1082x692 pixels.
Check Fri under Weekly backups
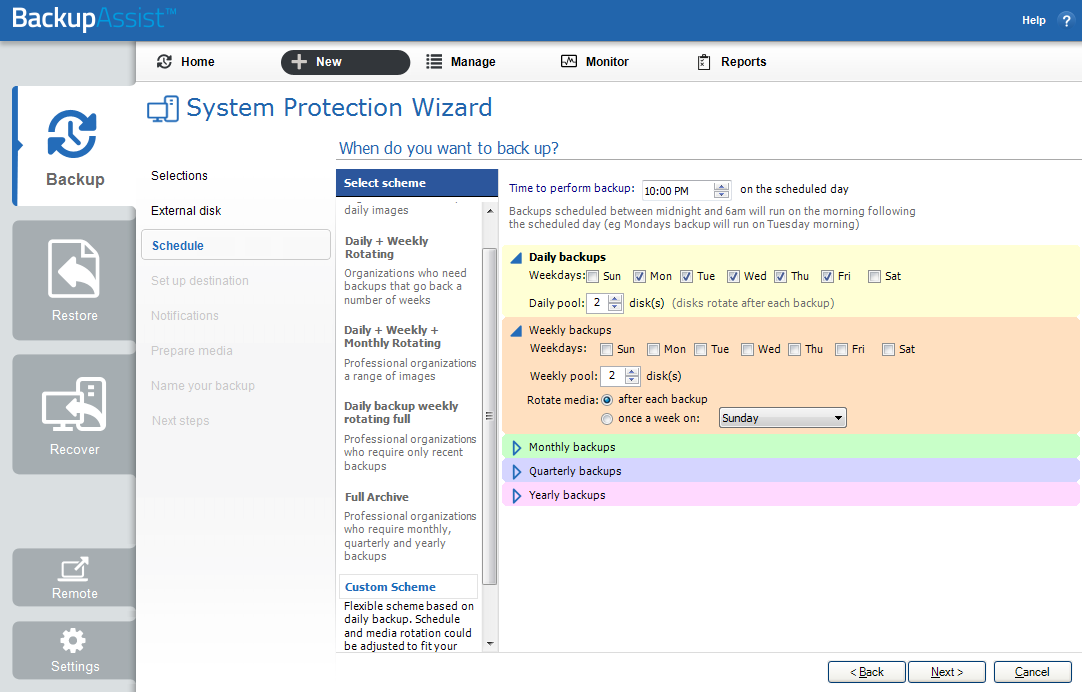(841, 350)
